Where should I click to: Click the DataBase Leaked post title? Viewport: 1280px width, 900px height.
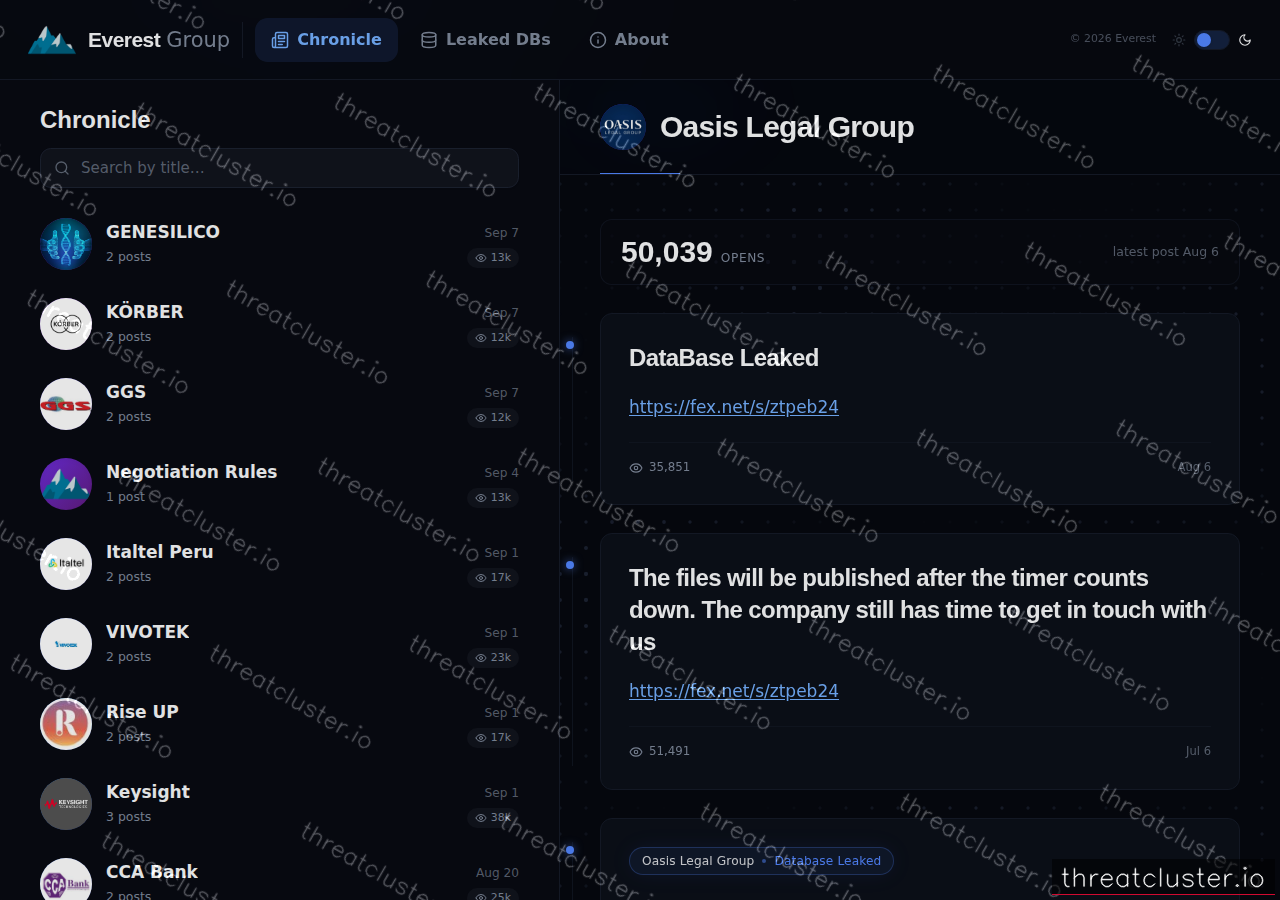pos(724,358)
